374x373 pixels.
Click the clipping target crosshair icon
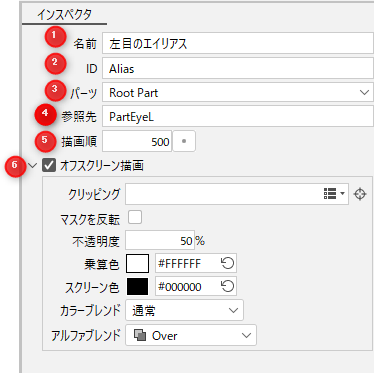[360, 194]
